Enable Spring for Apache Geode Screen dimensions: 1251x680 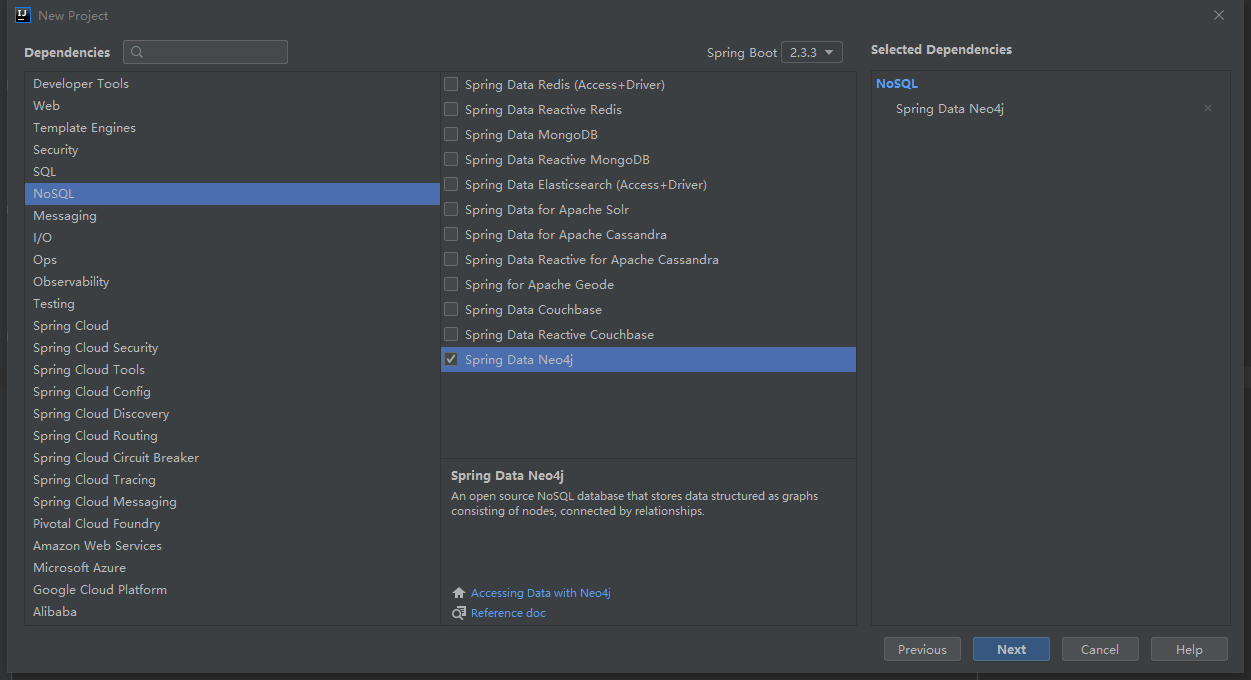point(450,284)
